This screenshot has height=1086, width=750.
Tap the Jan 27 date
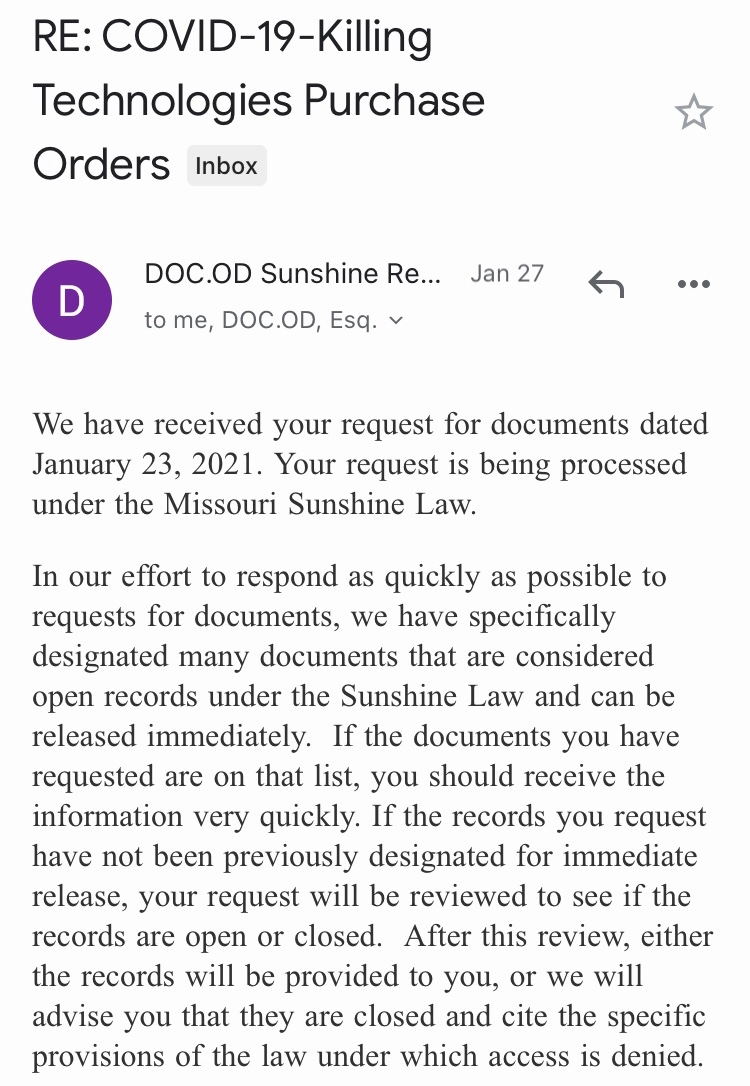pyautogui.click(x=507, y=274)
